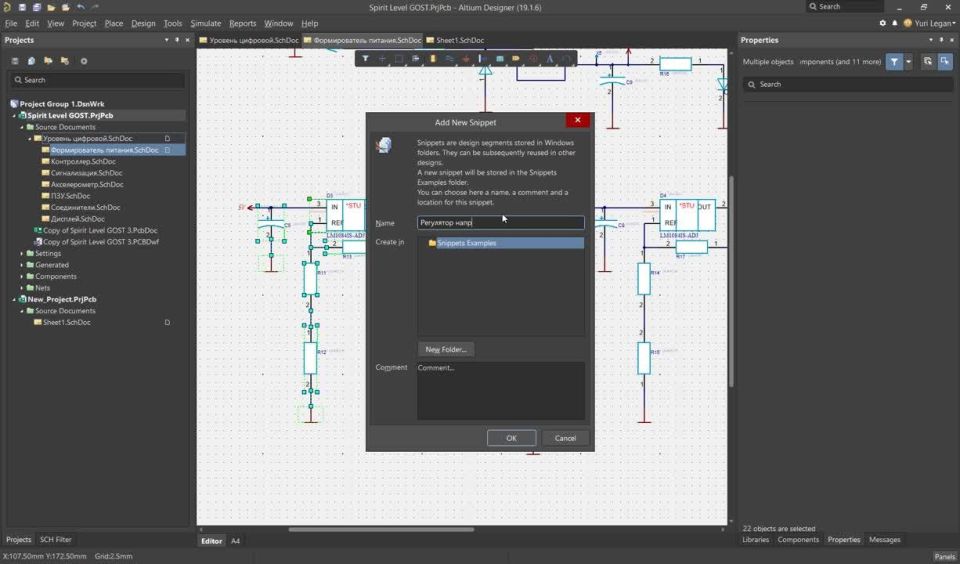Select Контроллер.SchDoc in Projects tree
Screen dimensions: 960x564
pos(83,162)
